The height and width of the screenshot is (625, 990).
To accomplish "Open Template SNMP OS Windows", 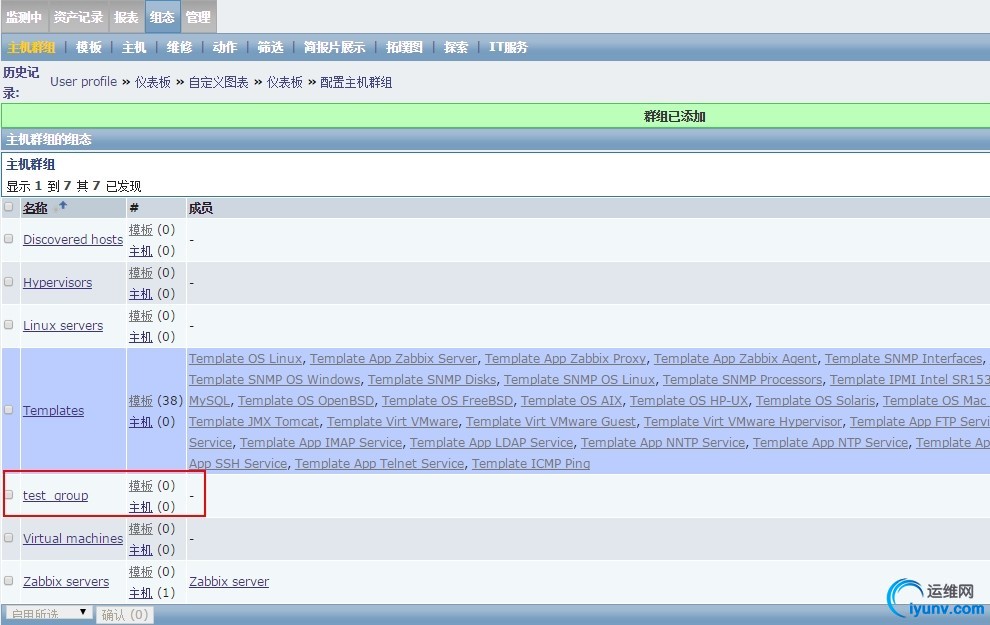I will click(x=275, y=379).
